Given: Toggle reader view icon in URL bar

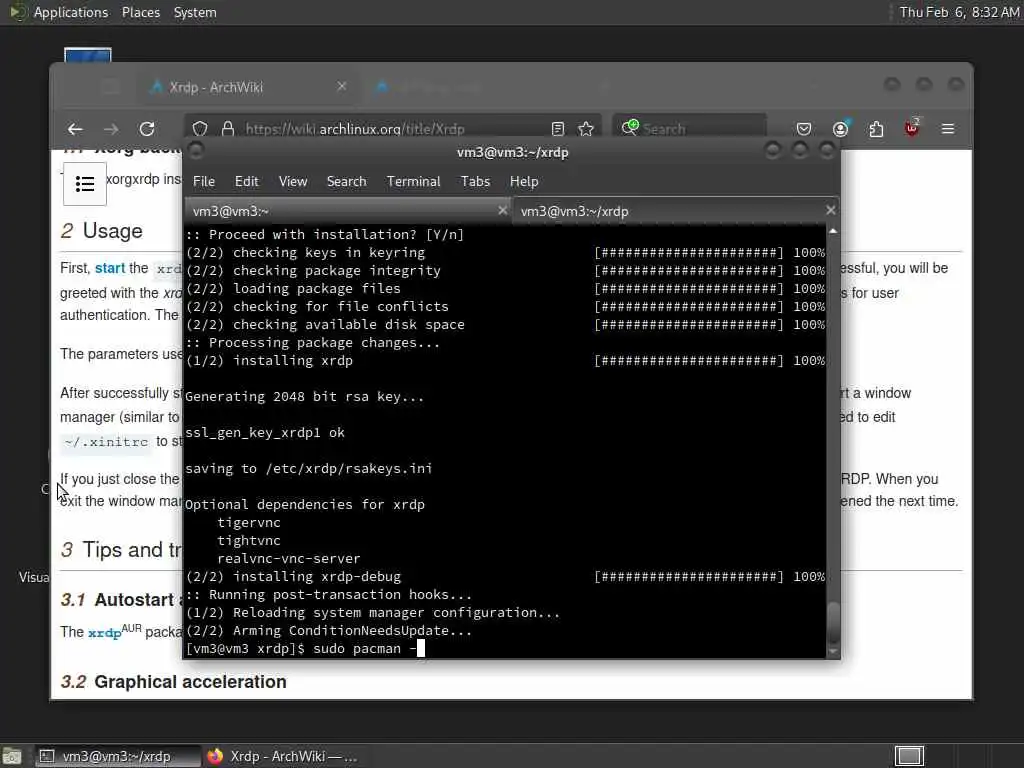Looking at the screenshot, I should (x=558, y=129).
